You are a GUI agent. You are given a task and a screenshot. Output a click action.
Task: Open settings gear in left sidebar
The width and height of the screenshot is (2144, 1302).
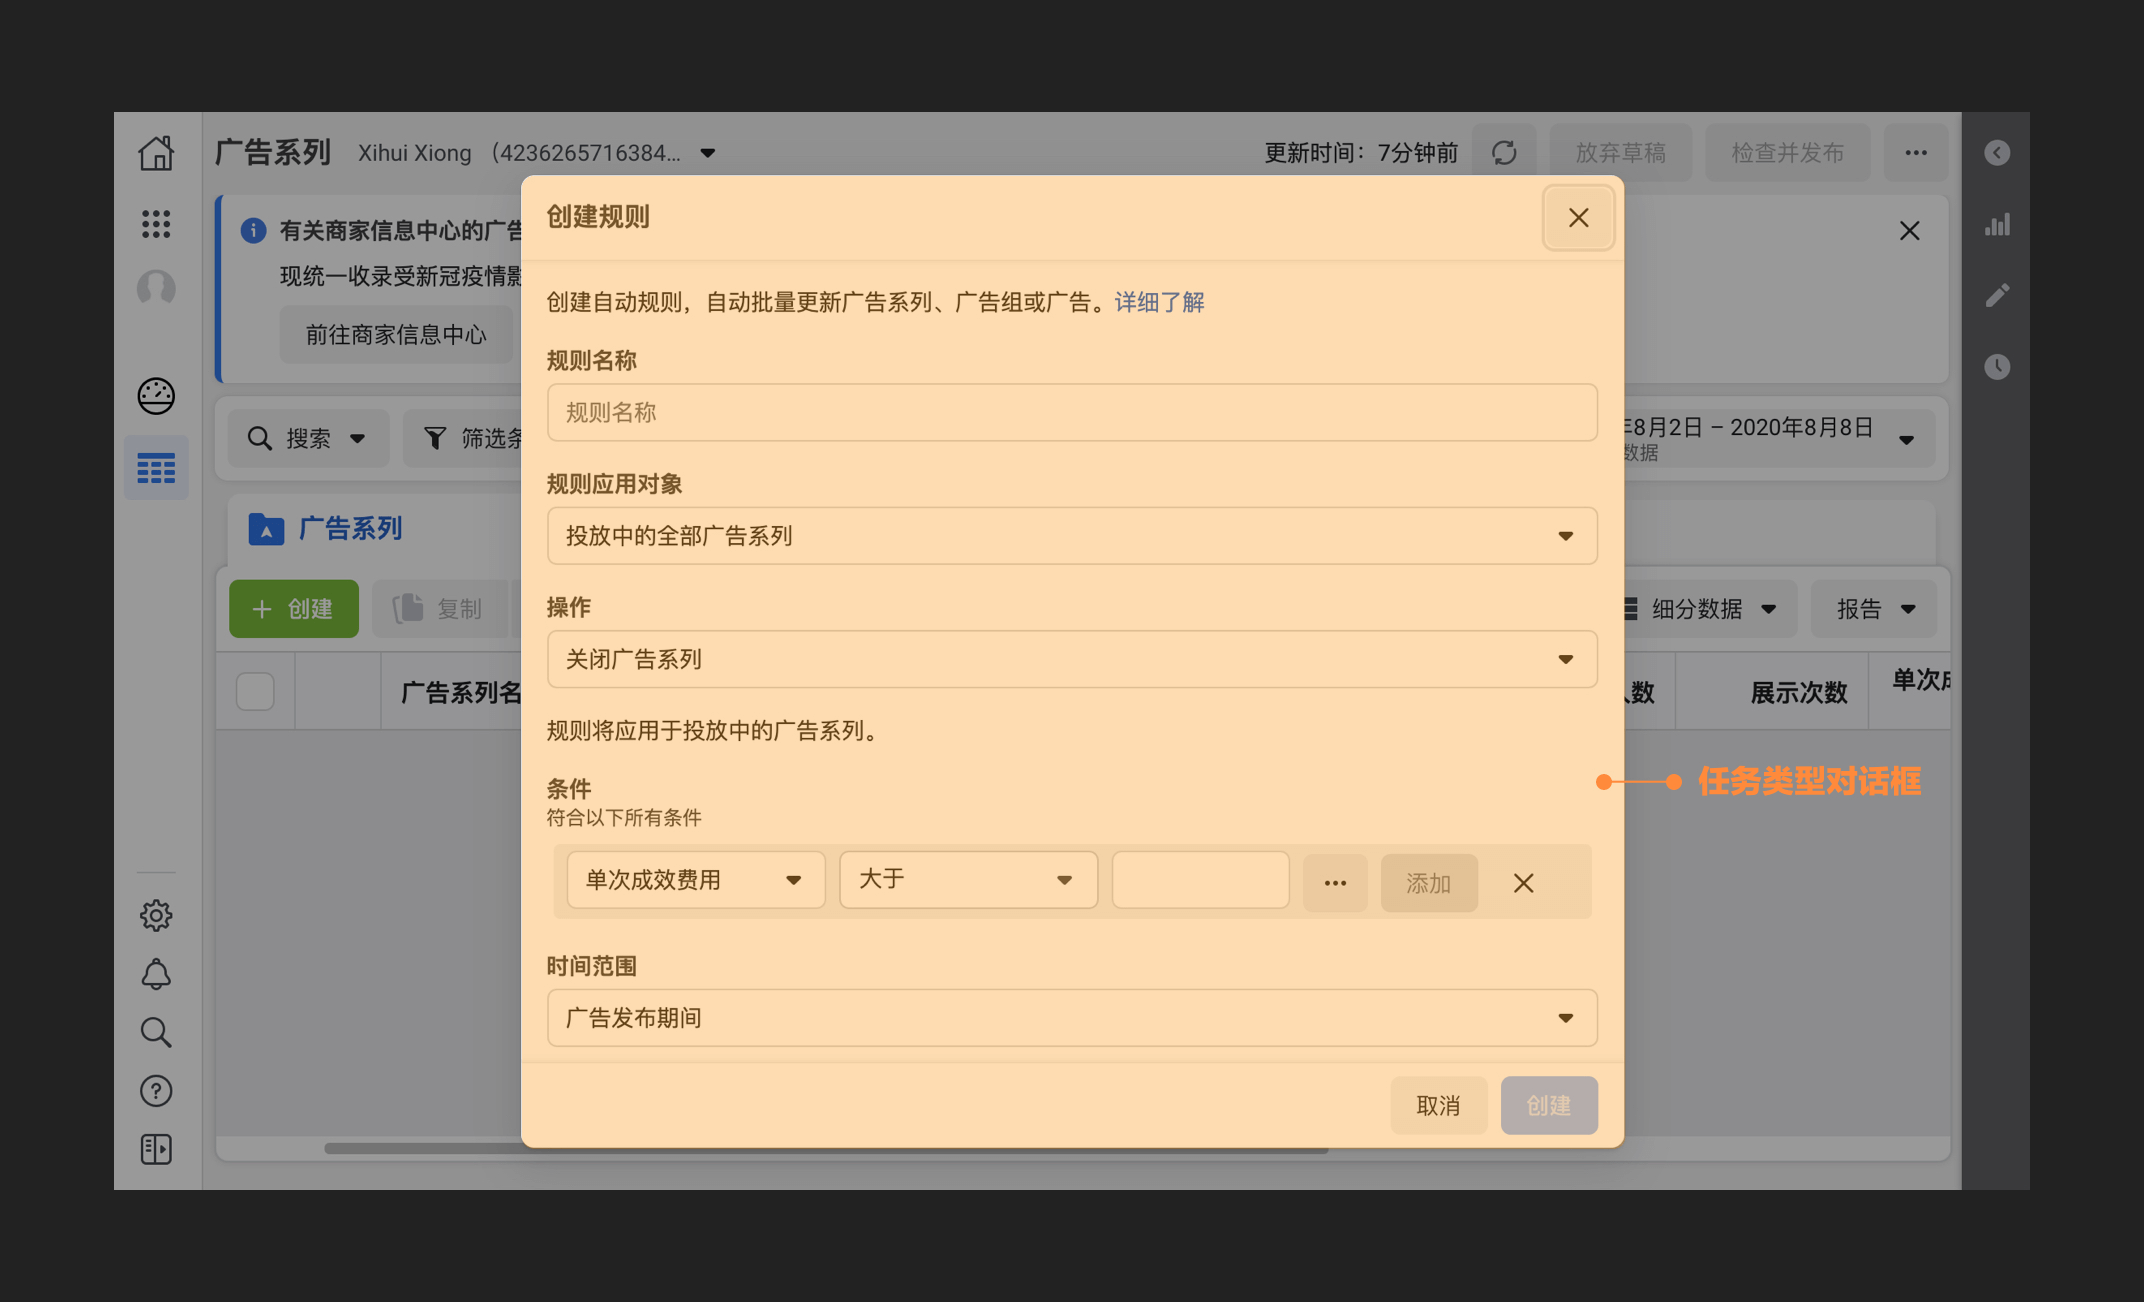(156, 915)
